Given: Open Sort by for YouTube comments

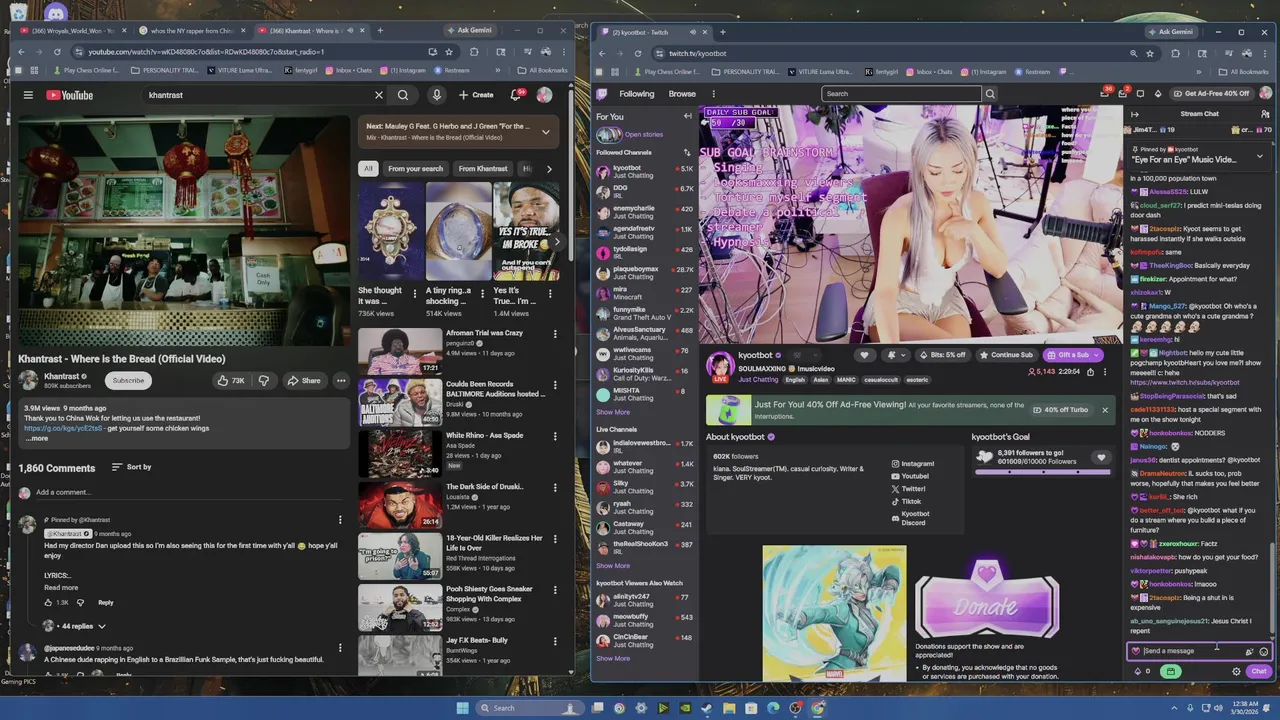Looking at the screenshot, I should point(131,467).
